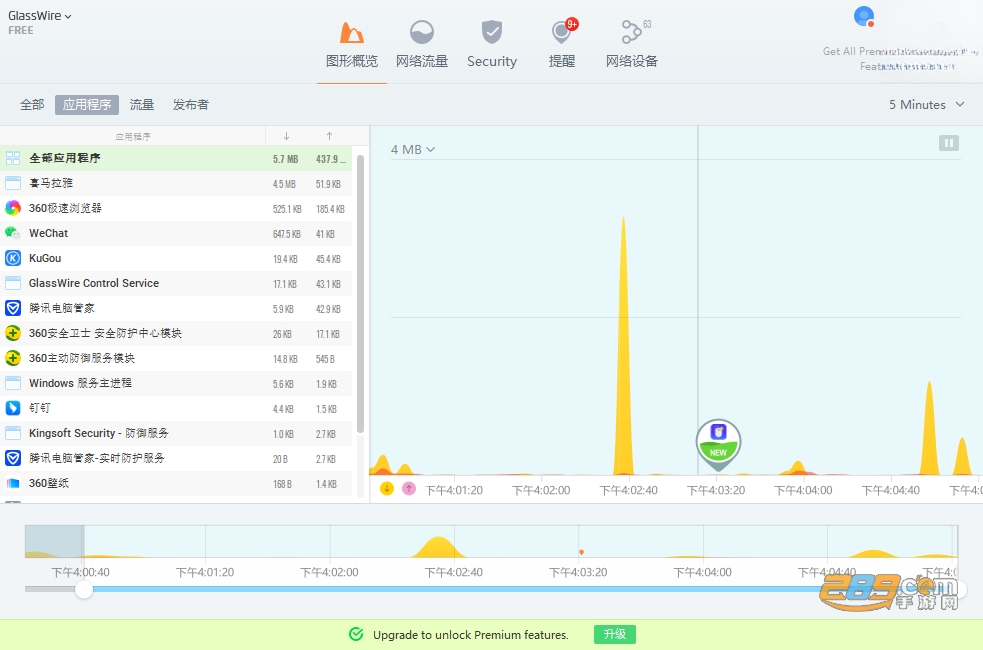This screenshot has height=650, width=983.
Task: Toggle the yellow download traffic indicator
Action: 387,488
